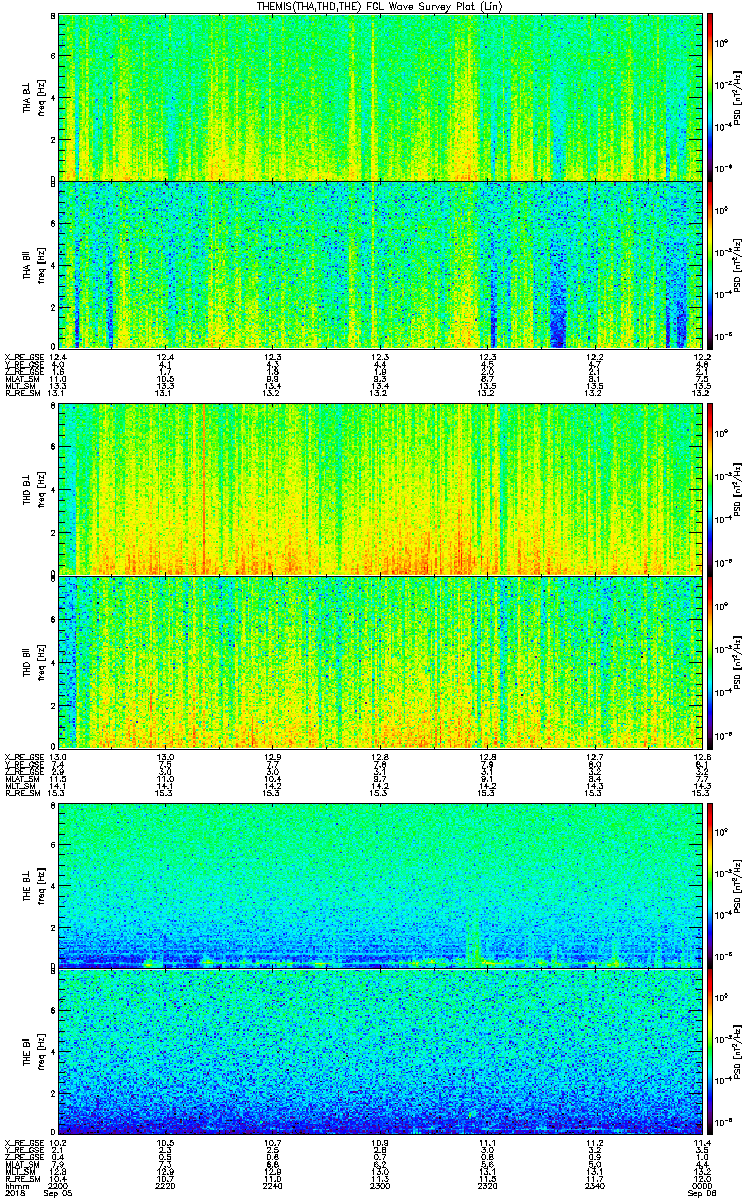This screenshot has height=1200, width=750.
Task: Click the PSD [nT²/Hz] label of THA B-perpendicular color bar
Action: pyautogui.click(x=738, y=97)
